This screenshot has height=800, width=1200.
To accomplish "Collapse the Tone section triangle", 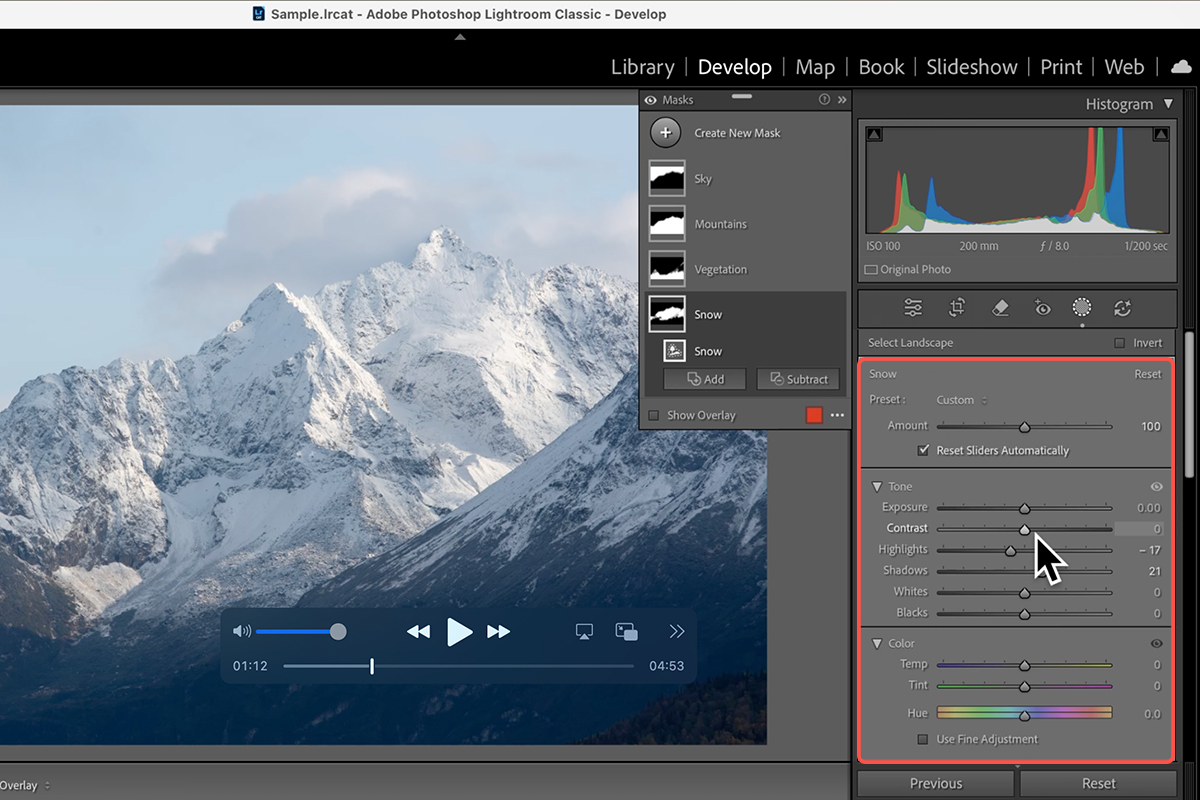I will (877, 487).
